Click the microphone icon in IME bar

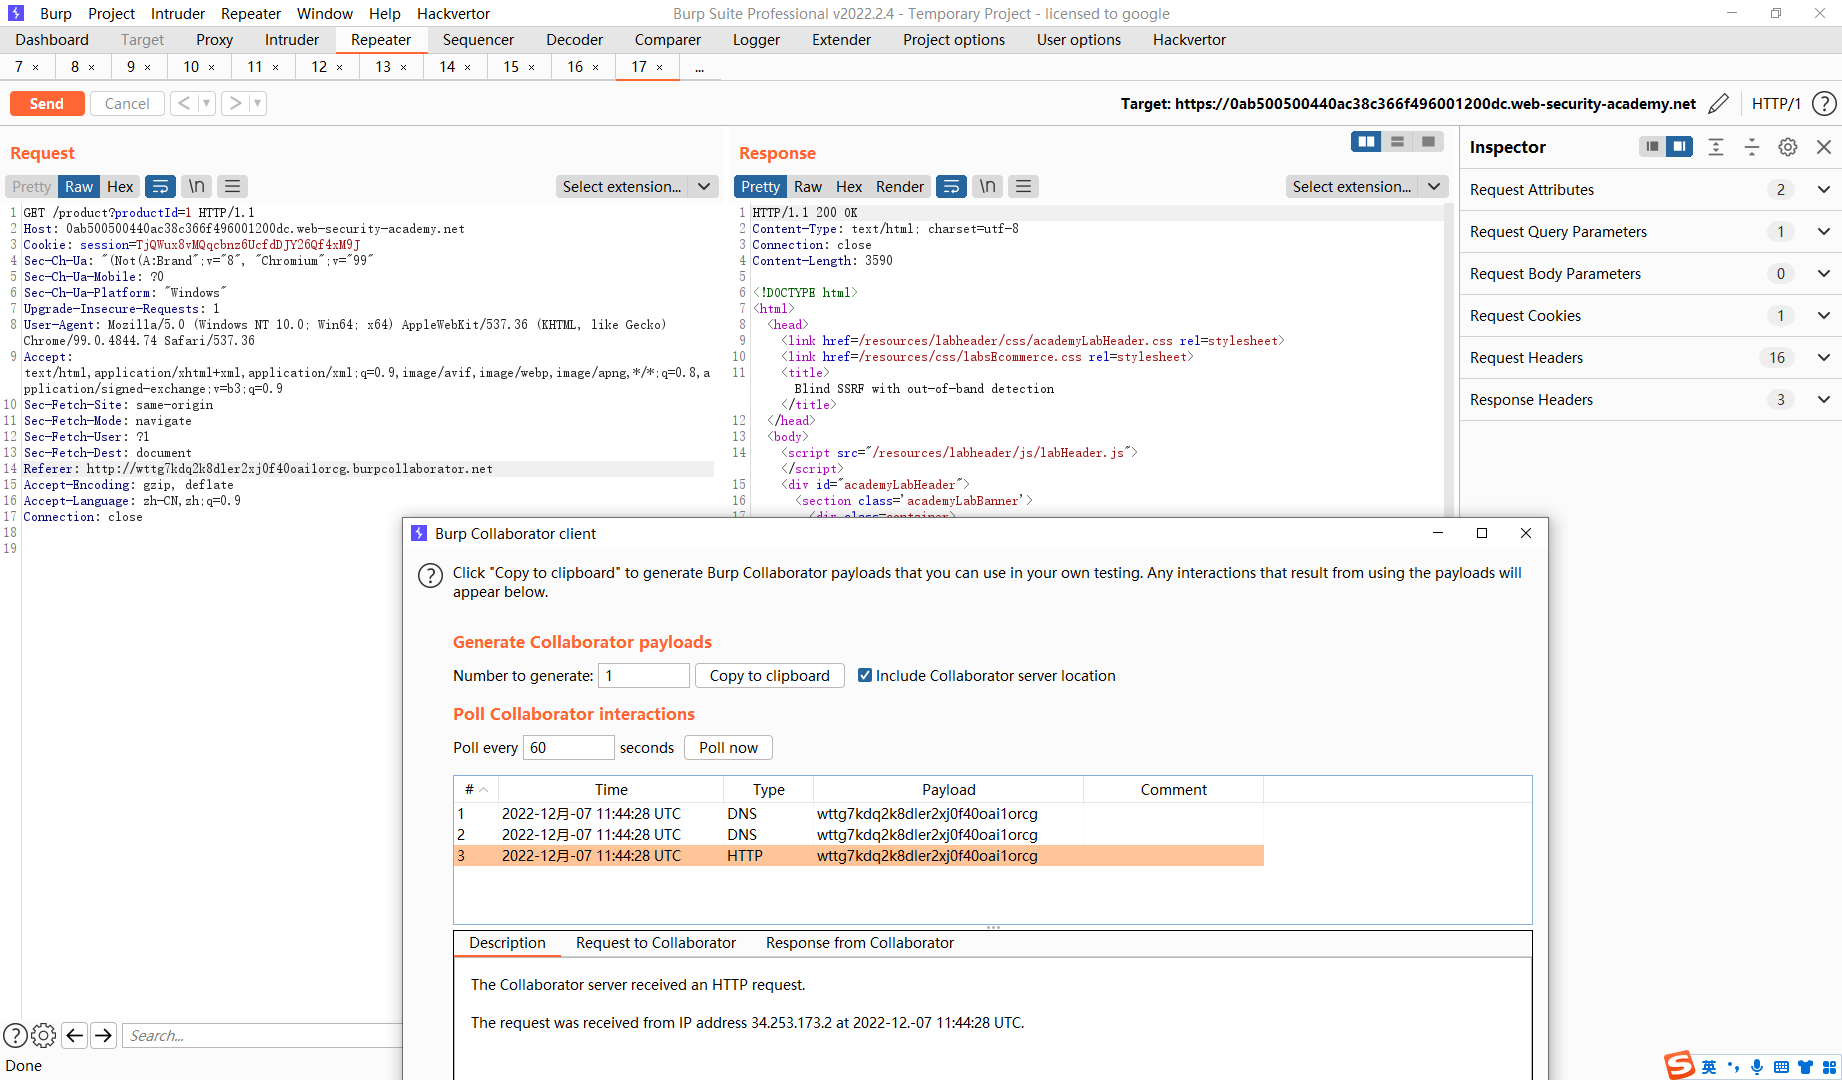1757,1067
